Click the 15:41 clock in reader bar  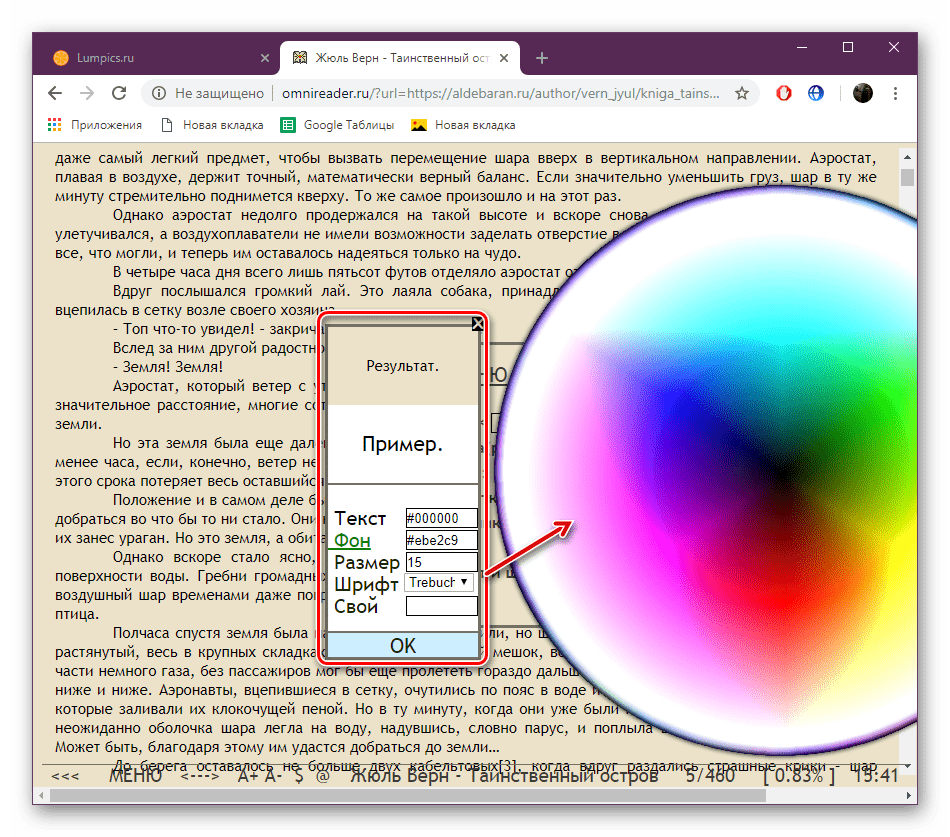(875, 776)
